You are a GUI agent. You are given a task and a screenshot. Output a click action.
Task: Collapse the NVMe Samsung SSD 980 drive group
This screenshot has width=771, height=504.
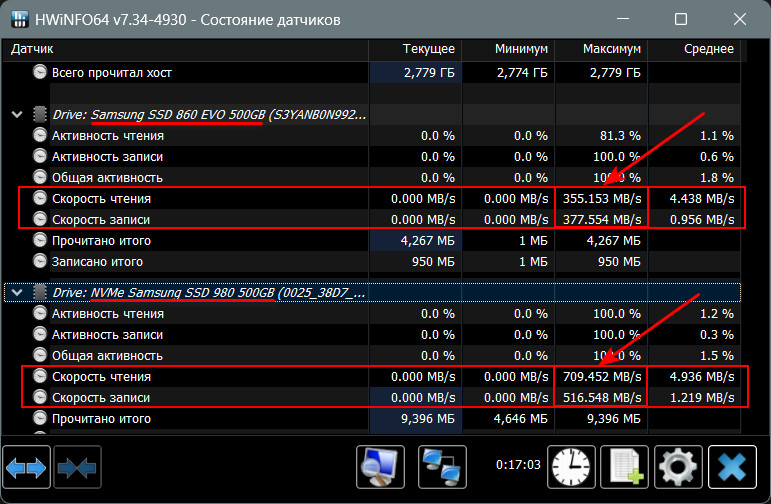17,293
